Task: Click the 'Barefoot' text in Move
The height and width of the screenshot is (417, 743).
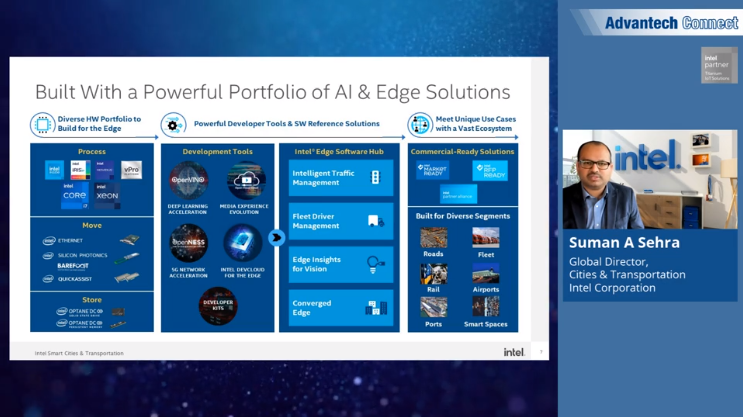Action: point(72,266)
